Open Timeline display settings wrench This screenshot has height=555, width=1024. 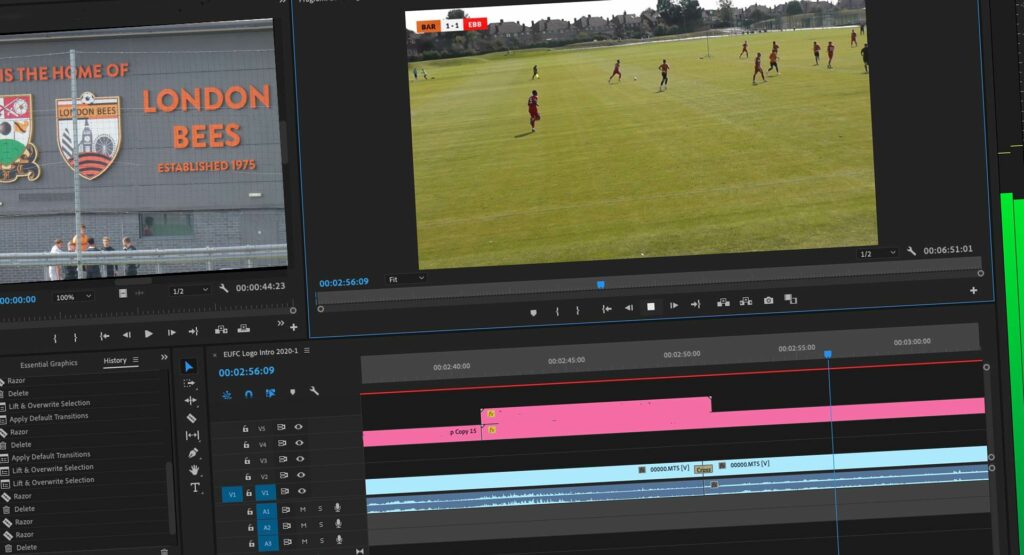pos(314,392)
